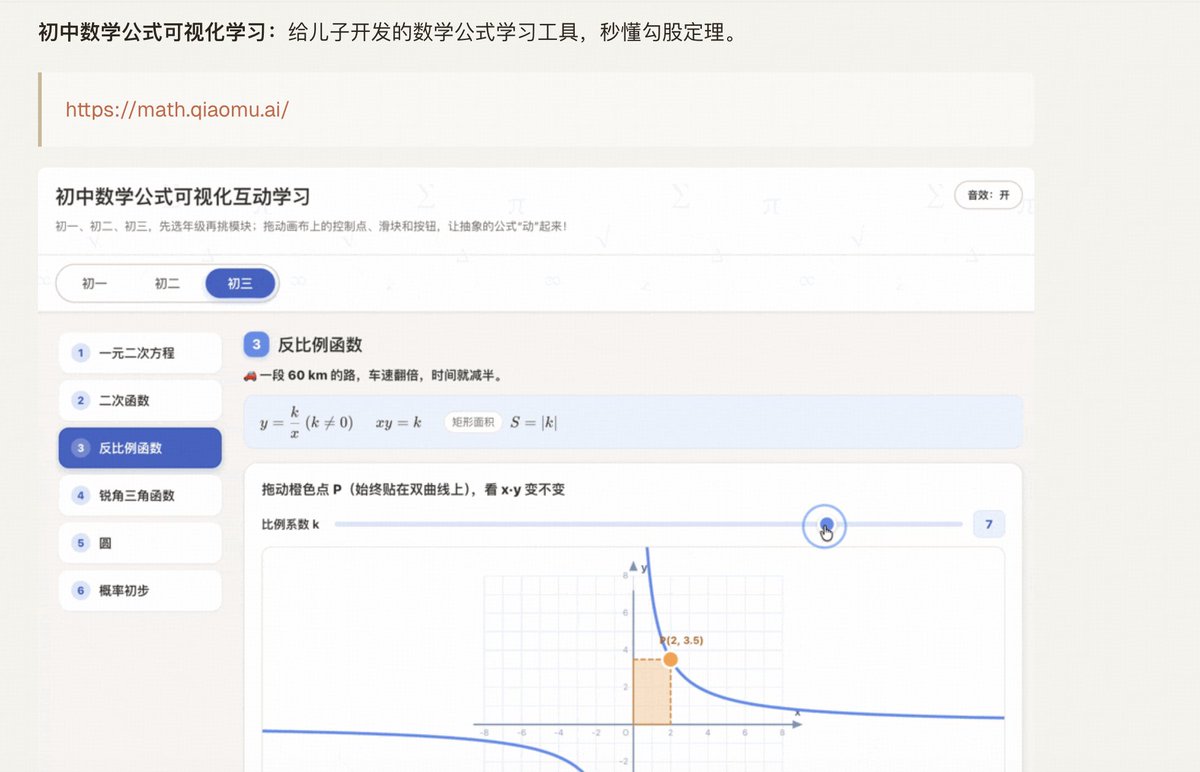Image resolution: width=1200 pixels, height=772 pixels.
Task: Open module 6 概率初步
Action: pyautogui.click(x=140, y=590)
